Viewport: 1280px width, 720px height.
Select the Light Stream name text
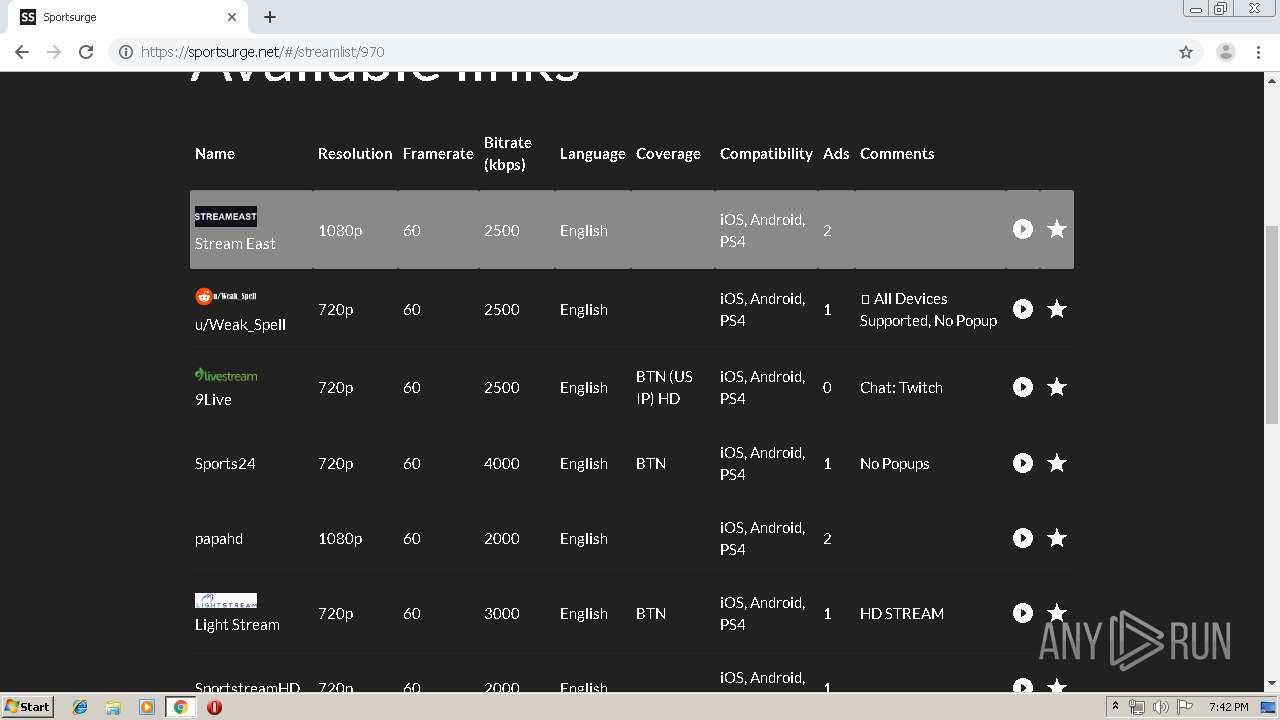[x=237, y=624]
